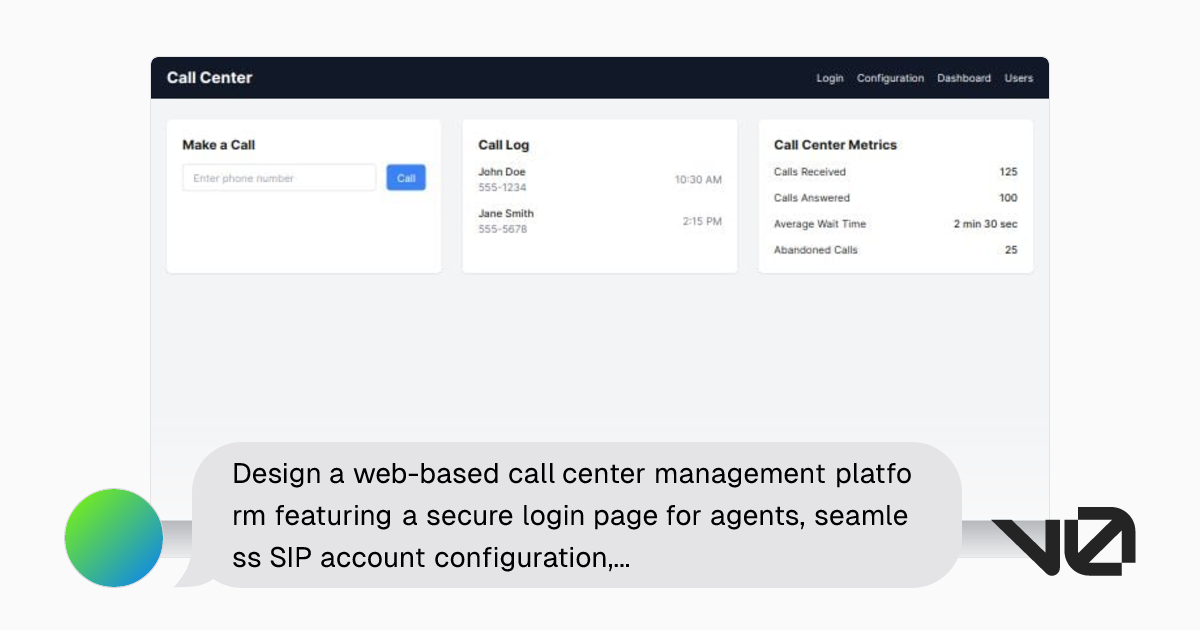The height and width of the screenshot is (630, 1200).
Task: Open the Users section
Action: pos(1018,78)
